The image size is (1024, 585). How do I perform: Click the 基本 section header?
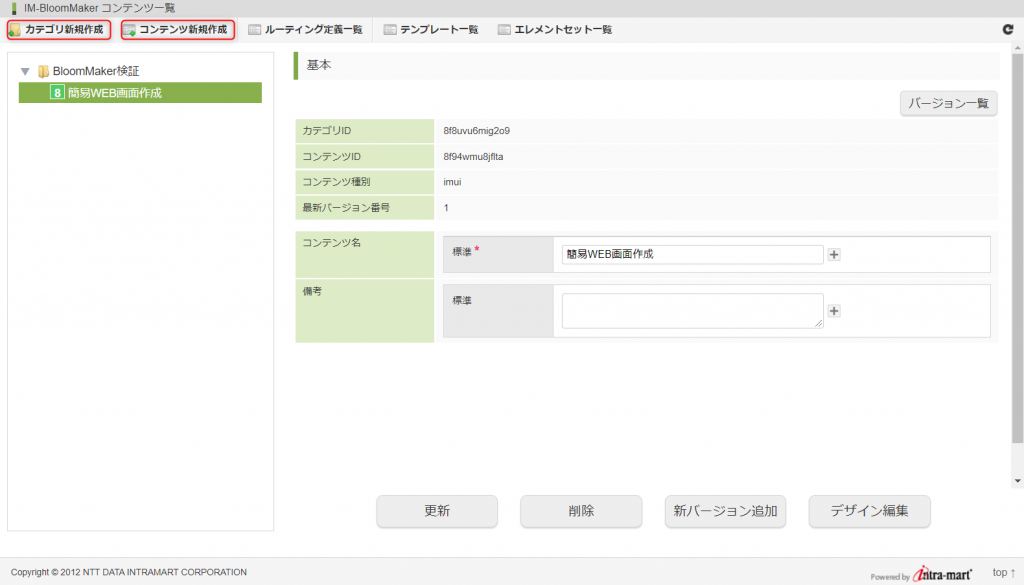[647, 65]
